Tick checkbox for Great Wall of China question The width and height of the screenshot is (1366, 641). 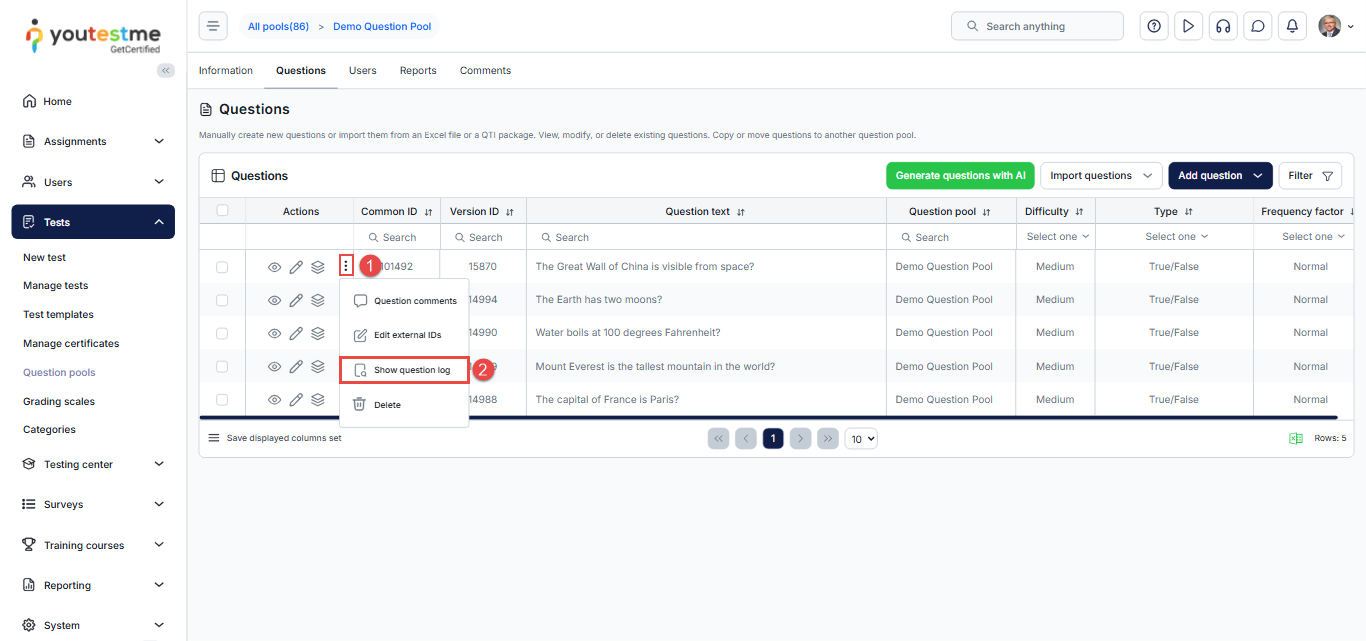[x=222, y=267]
